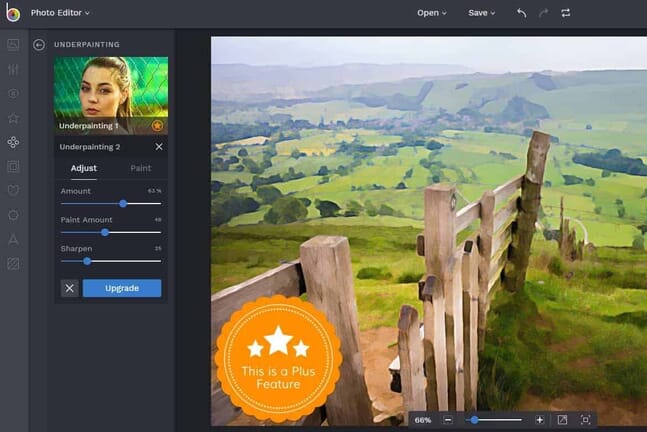This screenshot has width=647, height=432.
Task: Open the Frames tool icon
Action: click(x=13, y=167)
